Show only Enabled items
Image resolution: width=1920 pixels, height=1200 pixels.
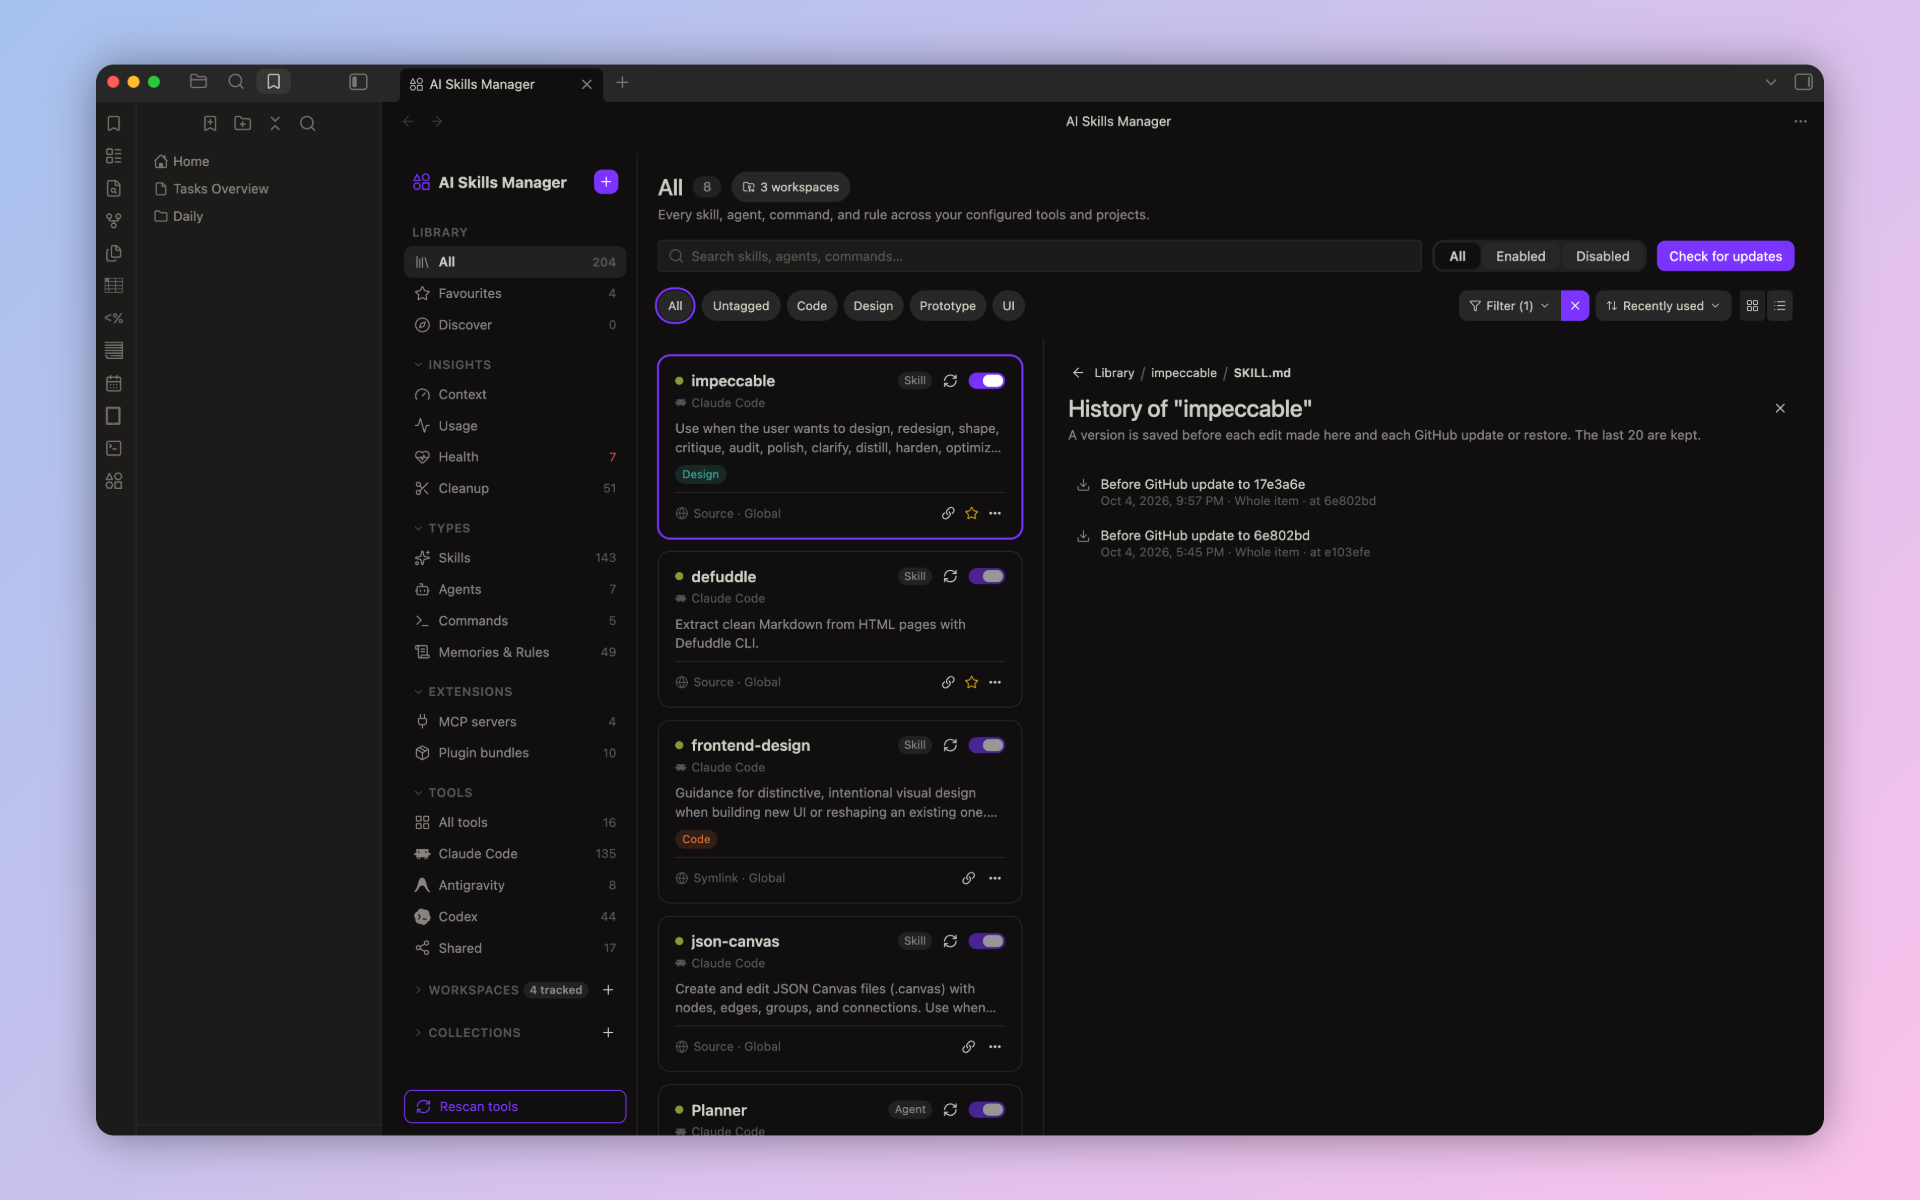tap(1520, 257)
